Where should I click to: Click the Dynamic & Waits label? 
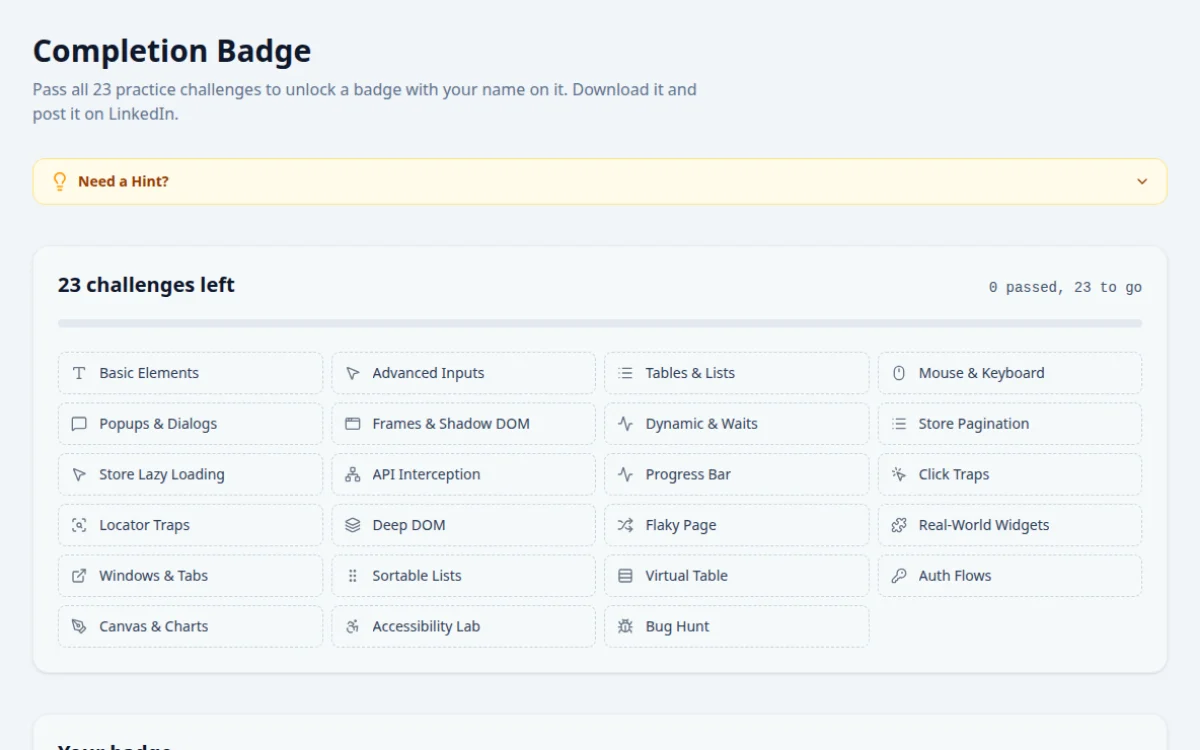click(702, 424)
